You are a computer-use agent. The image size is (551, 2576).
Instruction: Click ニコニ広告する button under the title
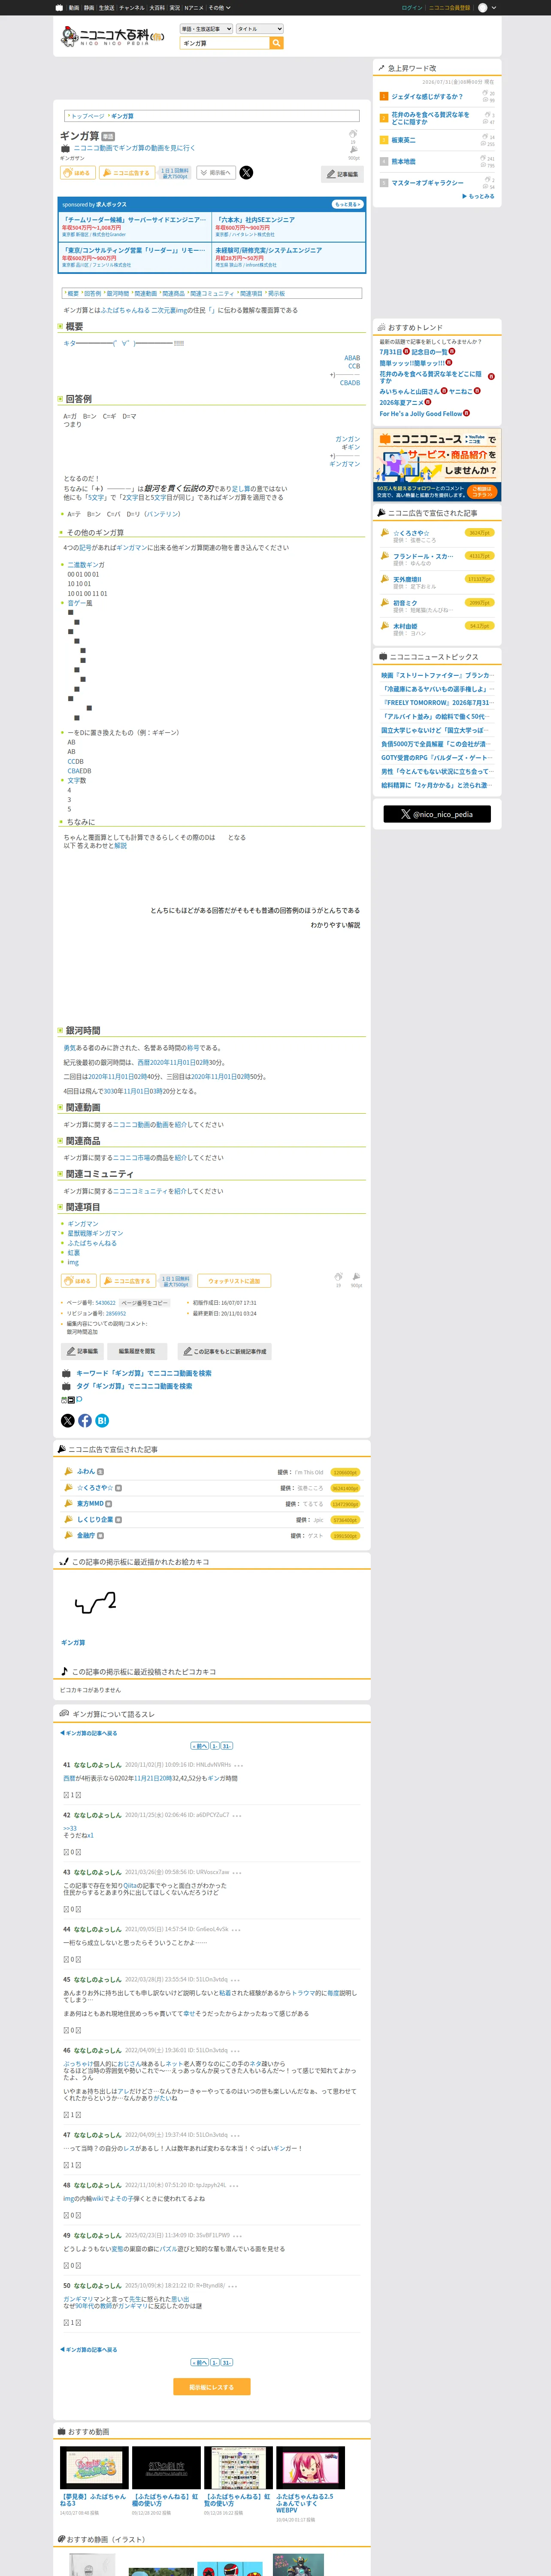tap(126, 172)
